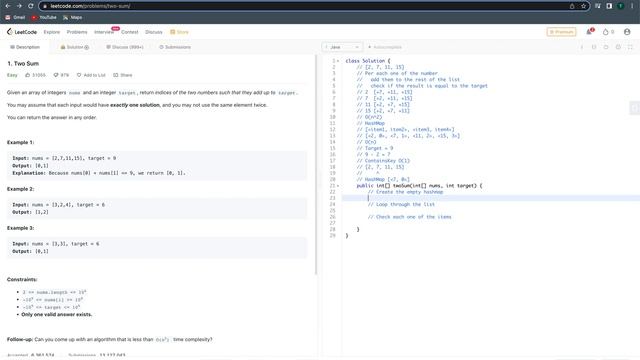
Task: Open Discuss in top navigation
Action: tap(154, 32)
